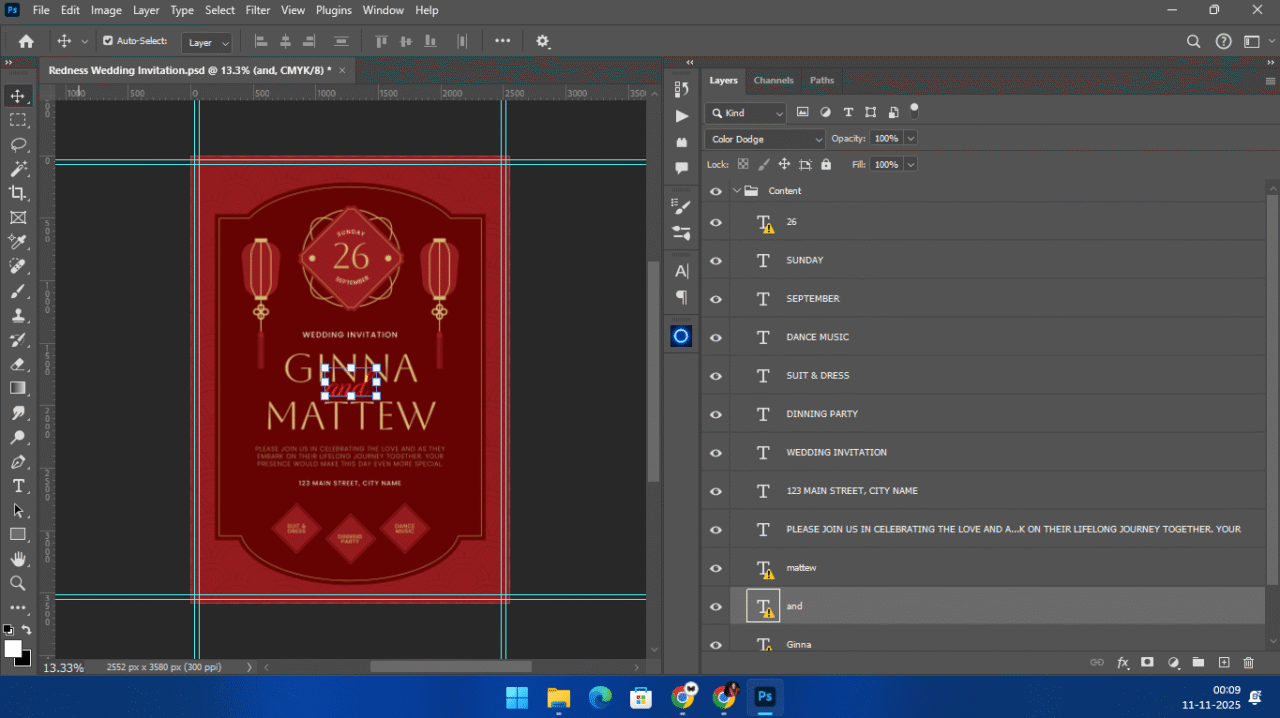This screenshot has width=1280, height=718.
Task: Open the Color Dodge blend mode dropdown
Action: (763, 138)
